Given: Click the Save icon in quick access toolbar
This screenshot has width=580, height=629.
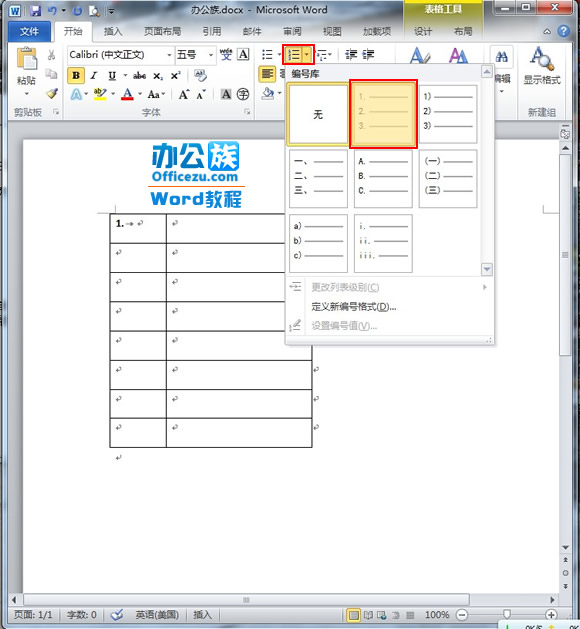Looking at the screenshot, I should tap(35, 11).
